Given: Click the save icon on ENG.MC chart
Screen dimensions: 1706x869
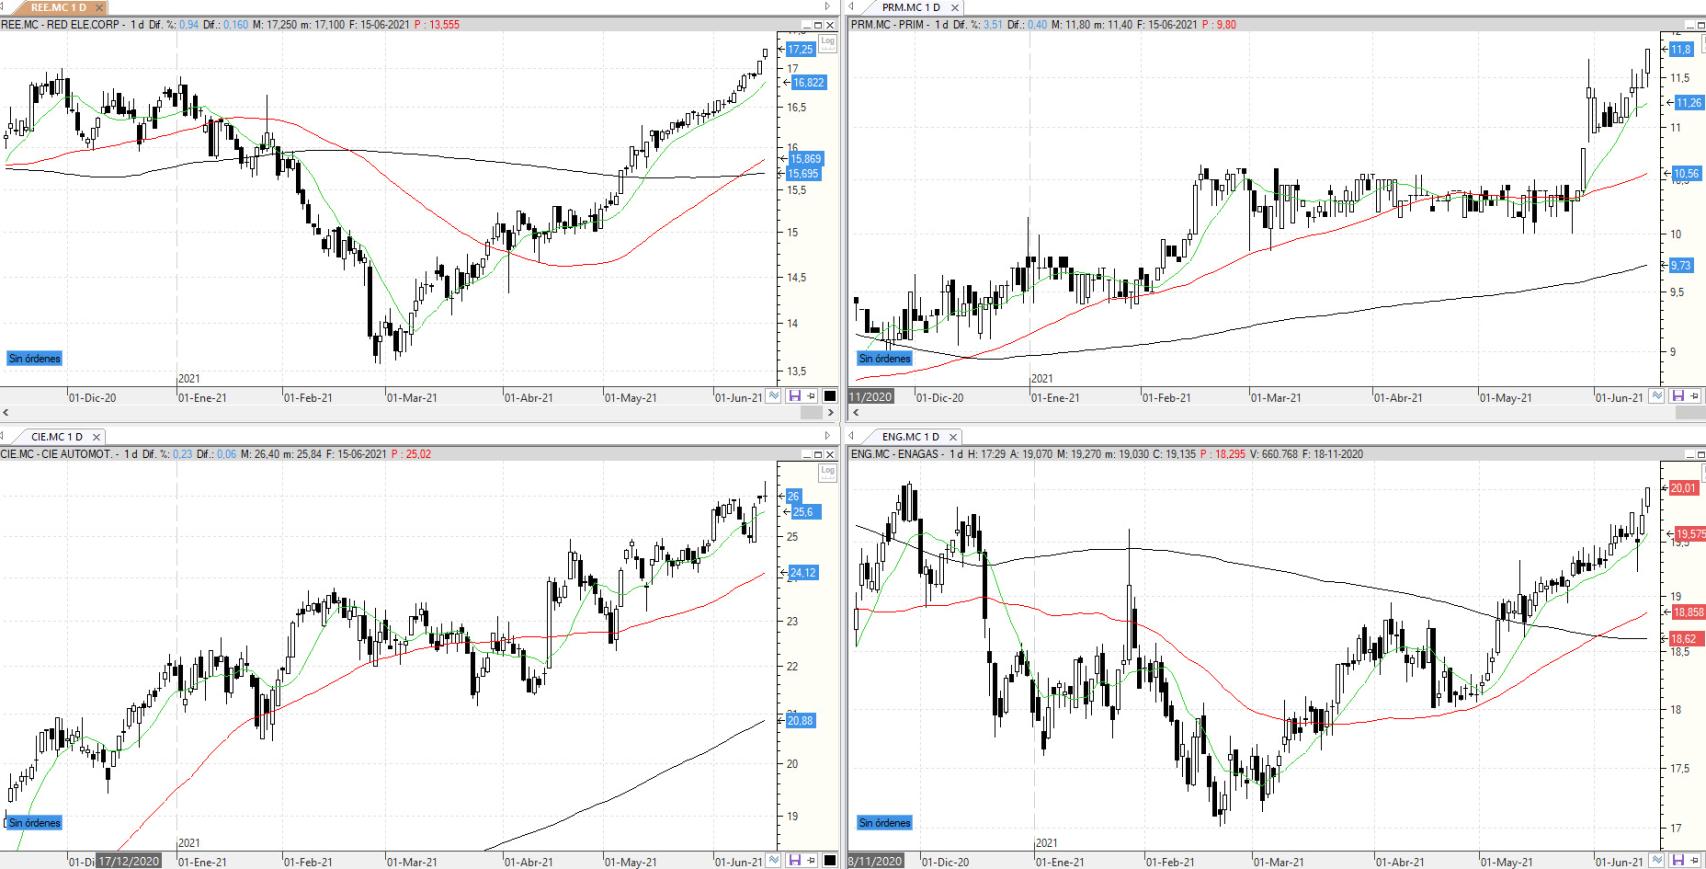Looking at the screenshot, I should 1678,861.
